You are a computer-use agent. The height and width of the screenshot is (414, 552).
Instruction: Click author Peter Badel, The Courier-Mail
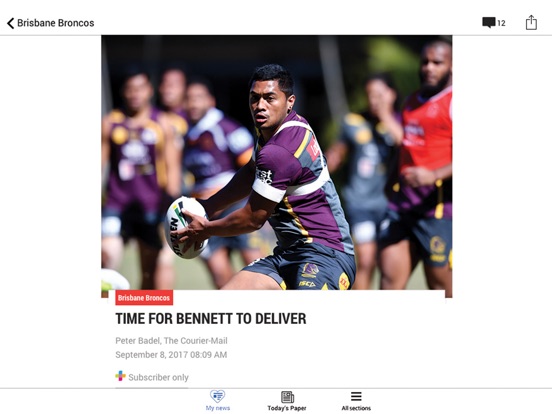(x=171, y=341)
